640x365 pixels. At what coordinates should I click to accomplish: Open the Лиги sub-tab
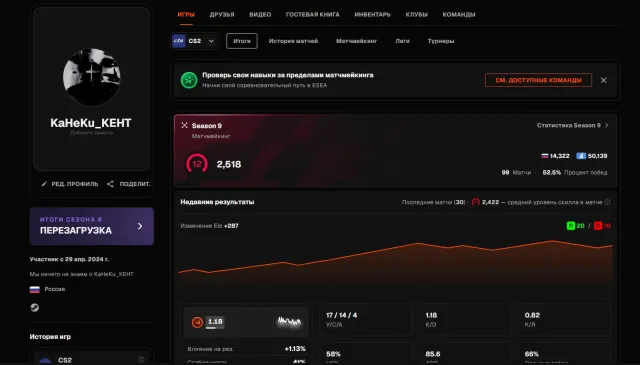coord(402,41)
